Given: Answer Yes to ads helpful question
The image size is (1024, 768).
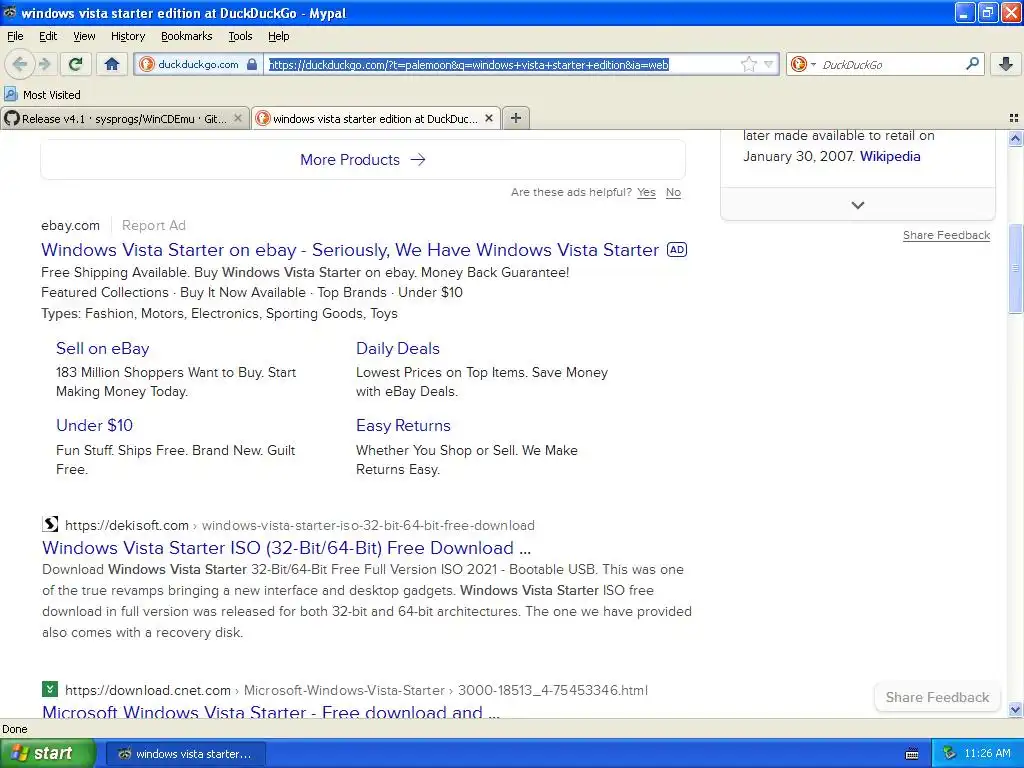Looking at the screenshot, I should [x=646, y=192].
